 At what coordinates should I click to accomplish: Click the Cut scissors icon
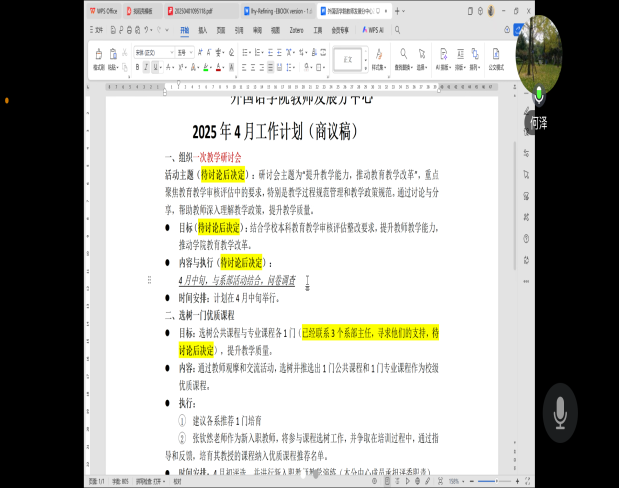click(x=125, y=51)
